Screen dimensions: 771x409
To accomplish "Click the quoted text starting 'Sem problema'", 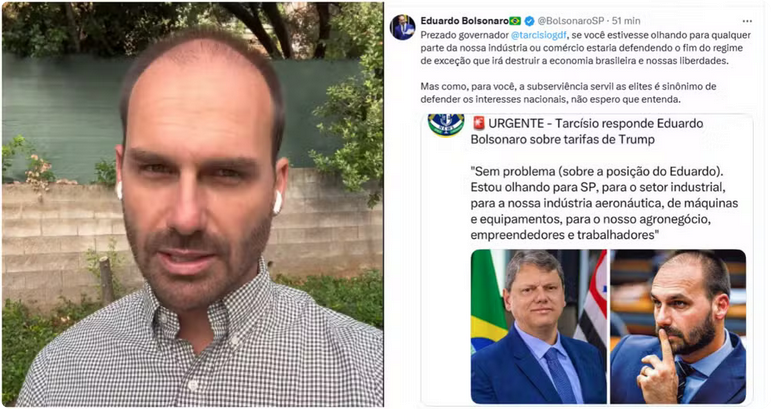I will [x=604, y=203].
